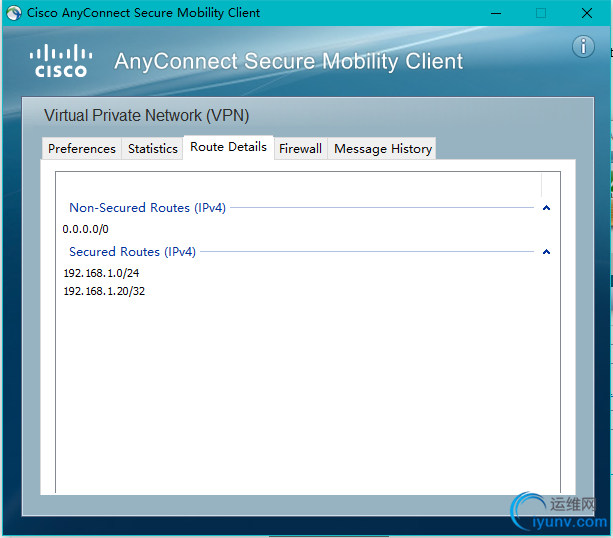Collapse the Non-Secured Routes section arrow
Screen dimensions: 613x538
tap(546, 208)
